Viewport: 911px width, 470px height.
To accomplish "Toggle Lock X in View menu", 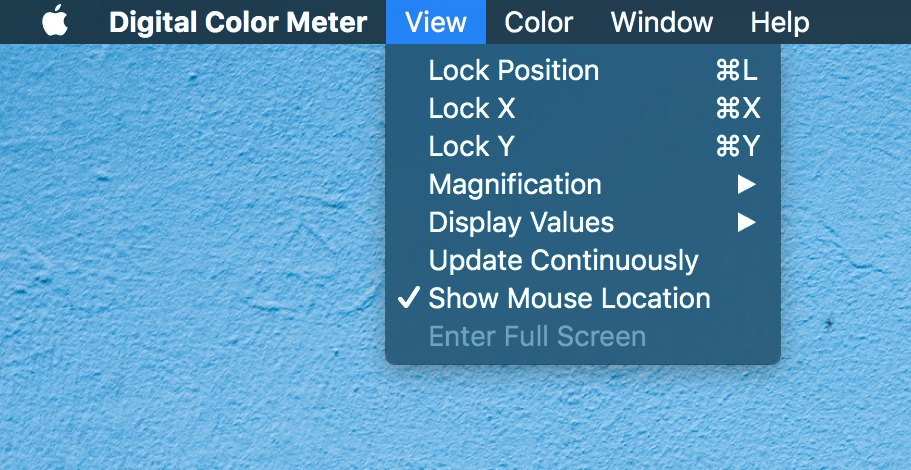I will pyautogui.click(x=583, y=109).
